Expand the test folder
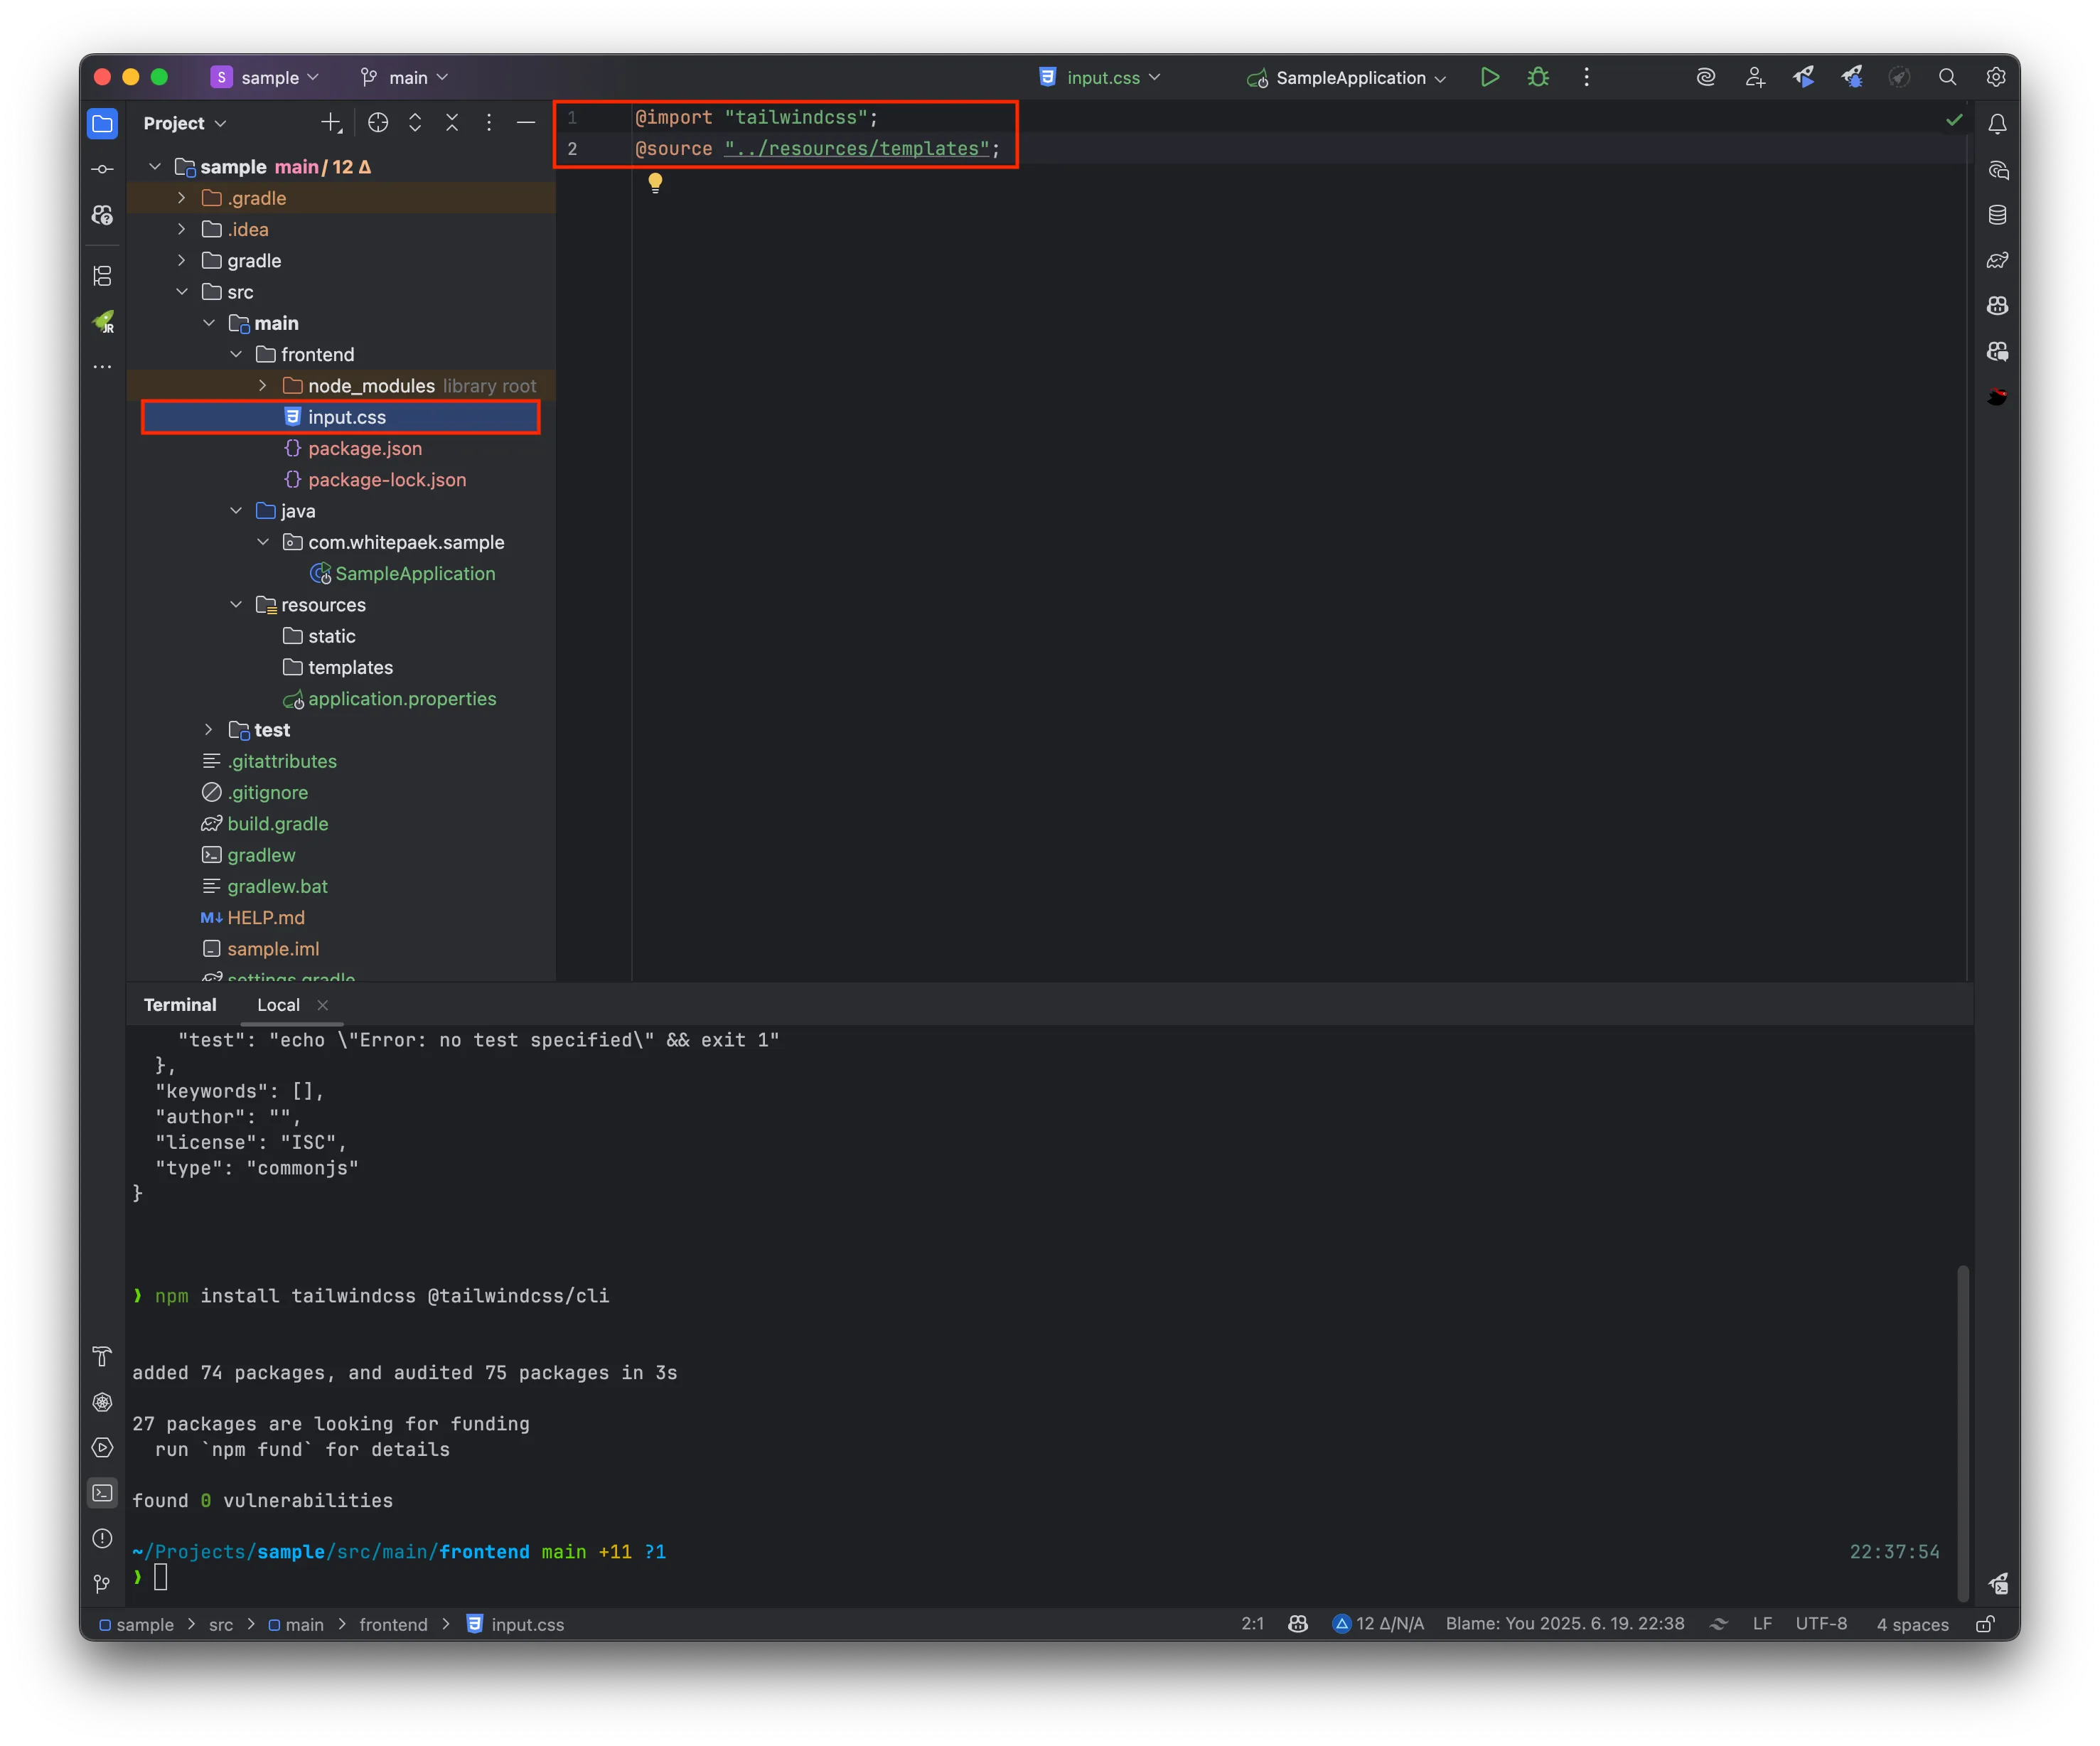The image size is (2100, 1746). coord(208,730)
